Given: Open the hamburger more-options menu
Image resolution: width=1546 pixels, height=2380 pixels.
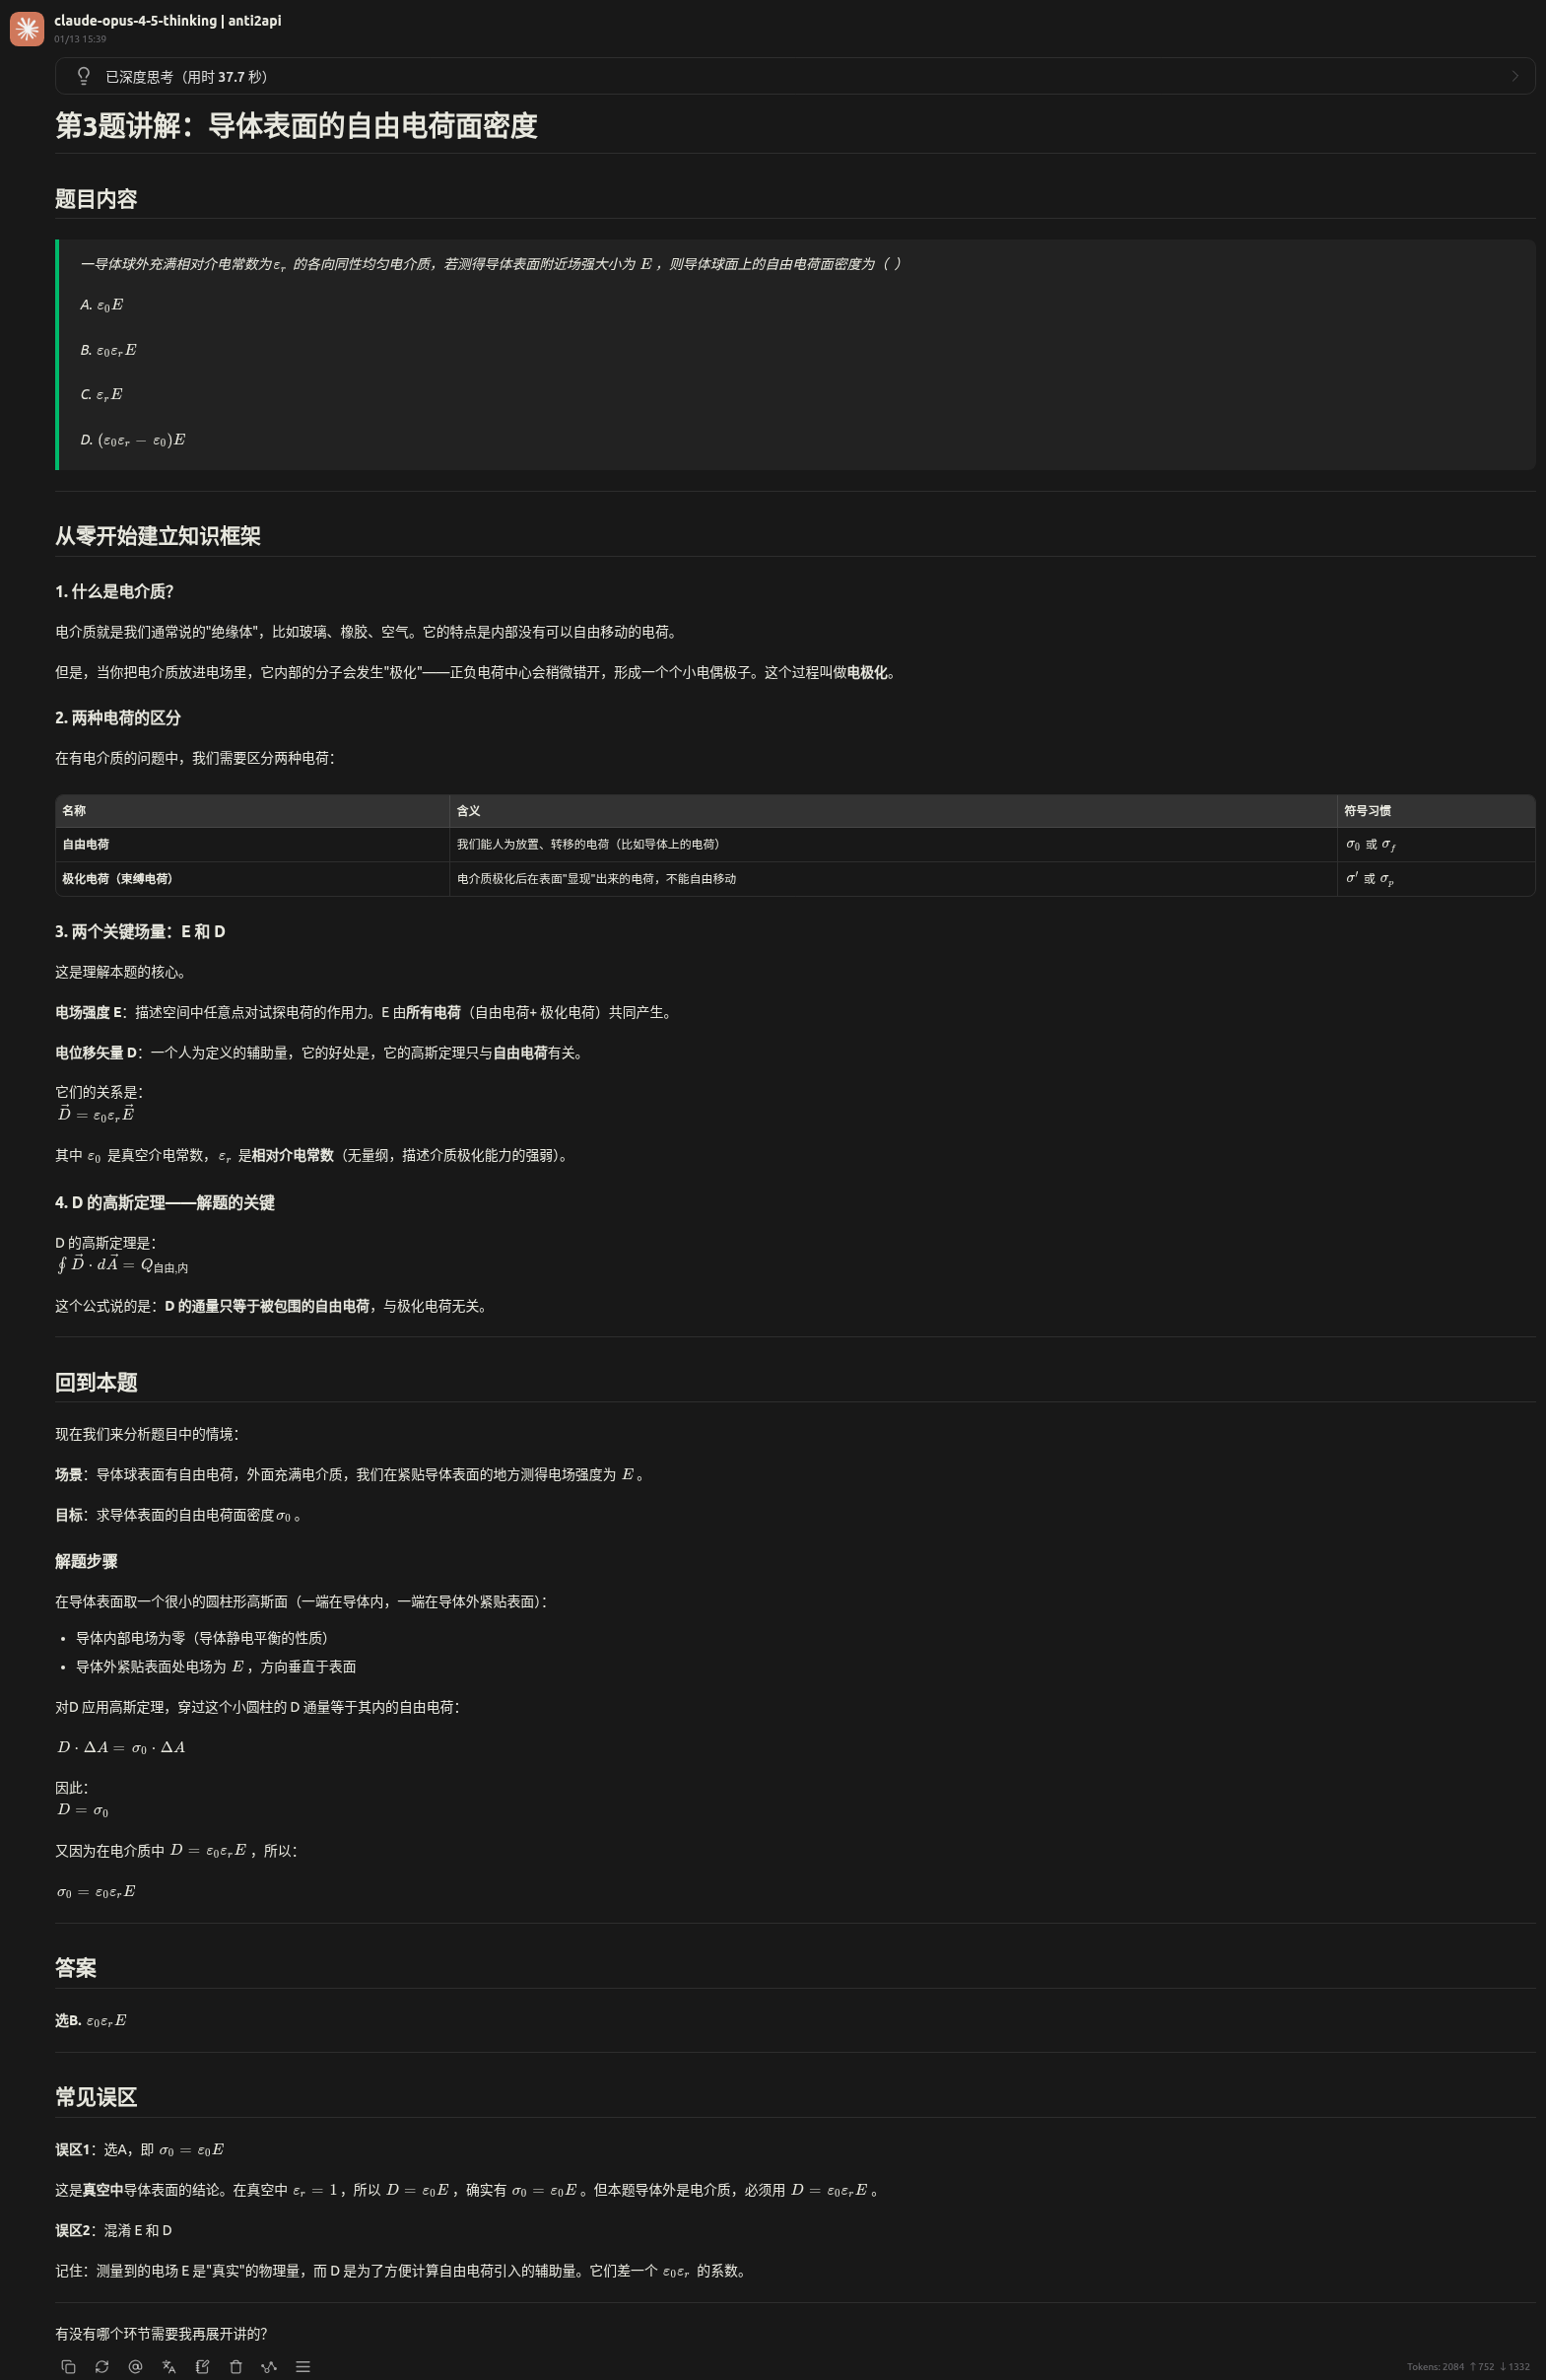Looking at the screenshot, I should click(303, 2366).
